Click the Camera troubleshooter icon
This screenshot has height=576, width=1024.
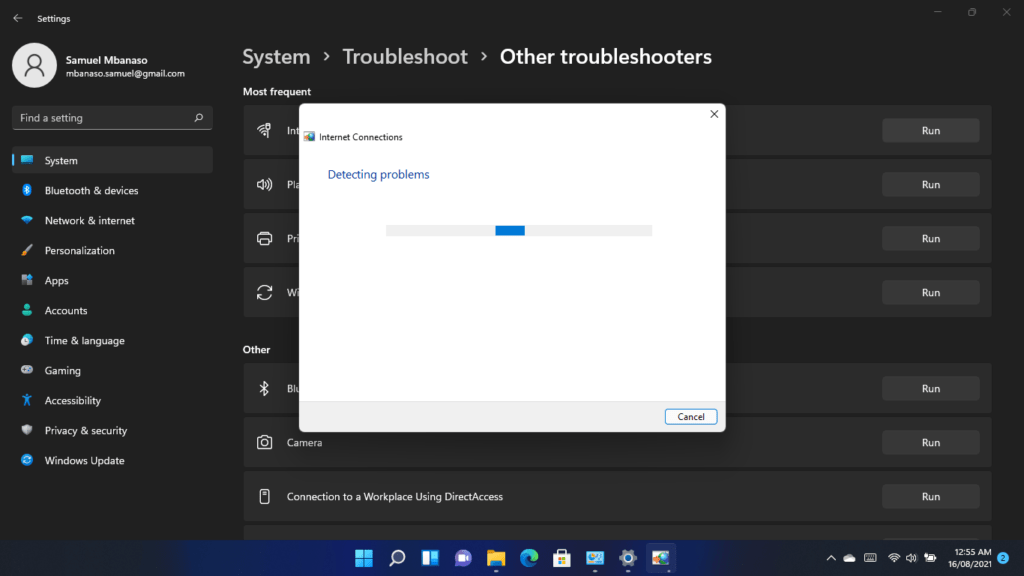263,442
